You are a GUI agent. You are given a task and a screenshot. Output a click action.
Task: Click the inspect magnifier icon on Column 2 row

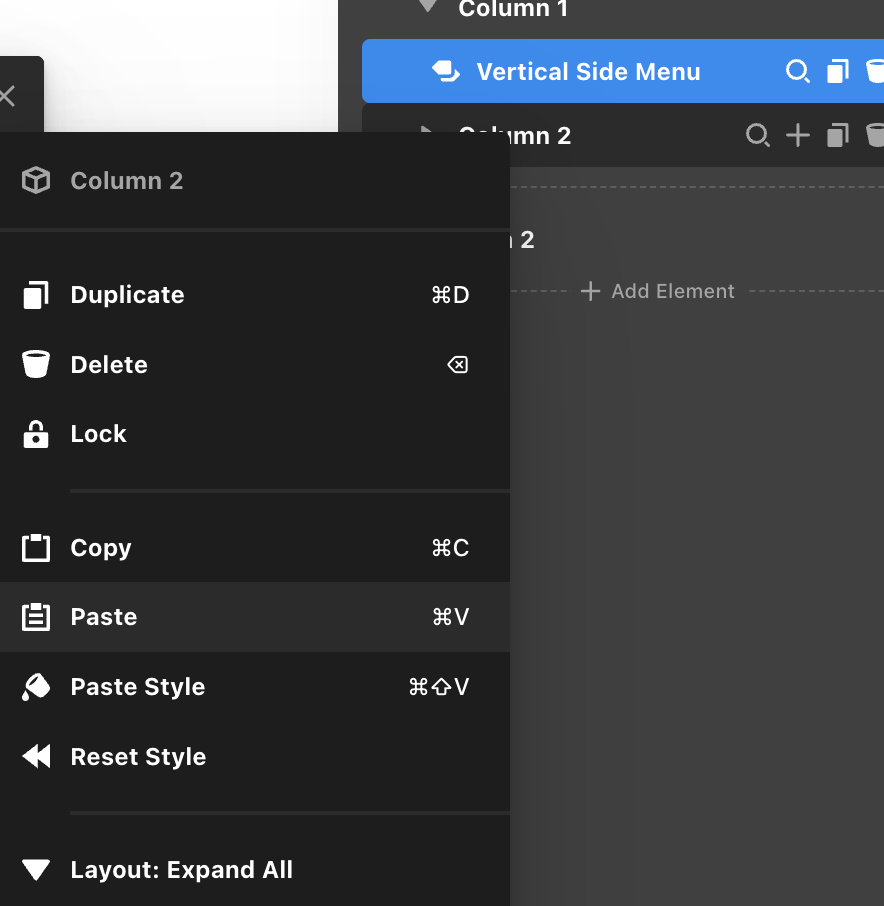point(758,136)
